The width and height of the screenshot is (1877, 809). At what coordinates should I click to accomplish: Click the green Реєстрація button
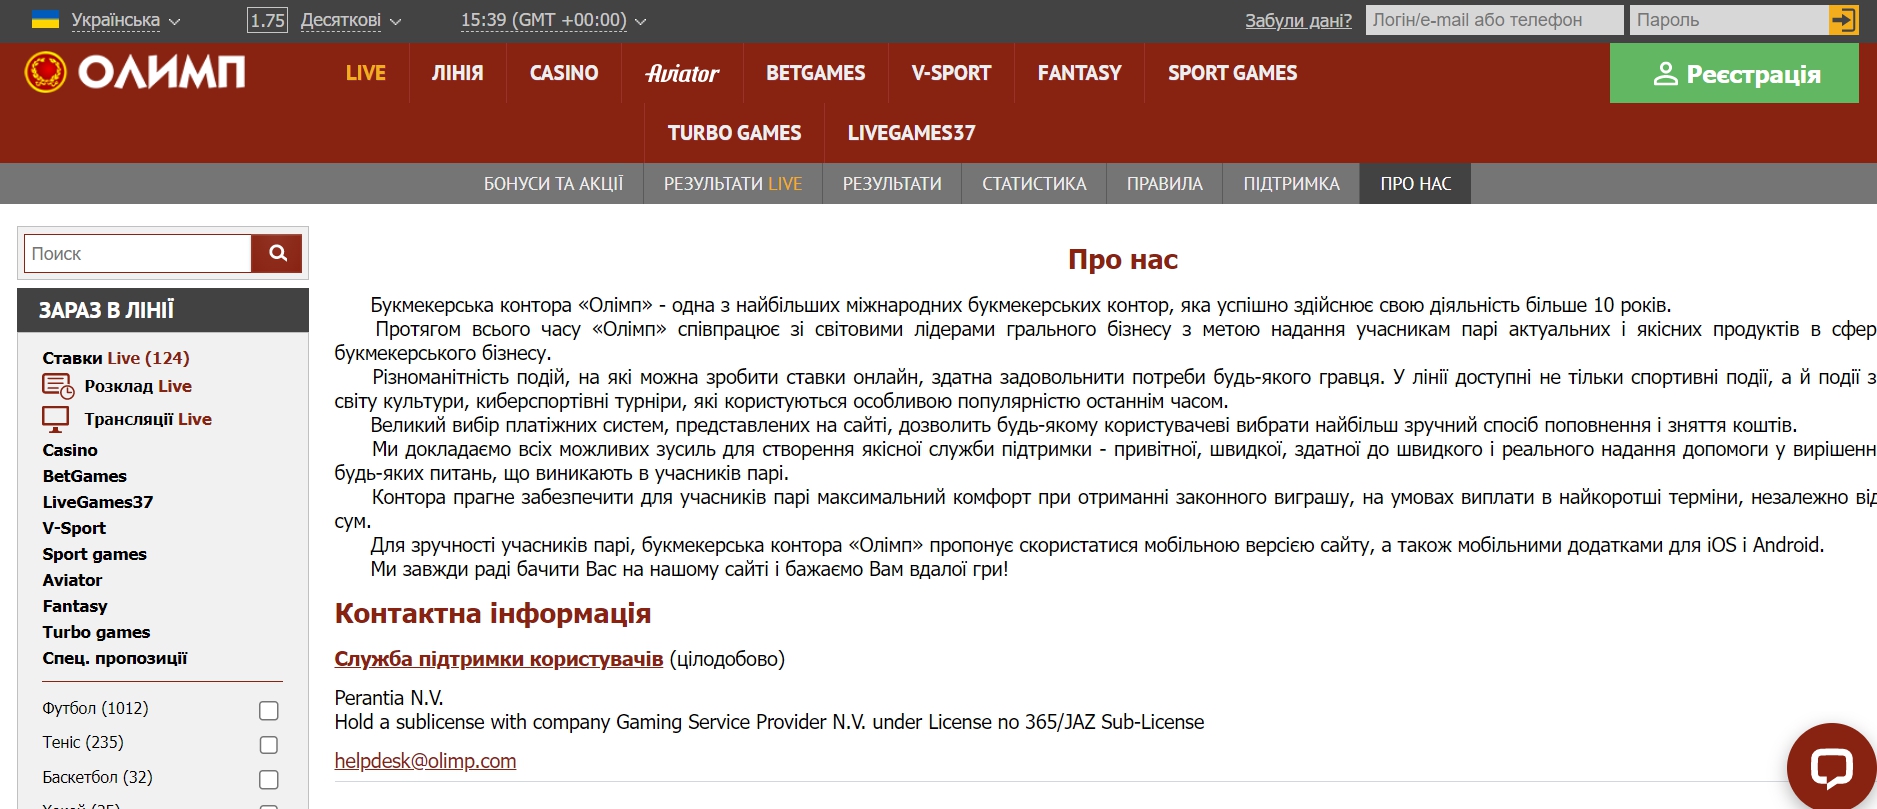coord(1734,73)
